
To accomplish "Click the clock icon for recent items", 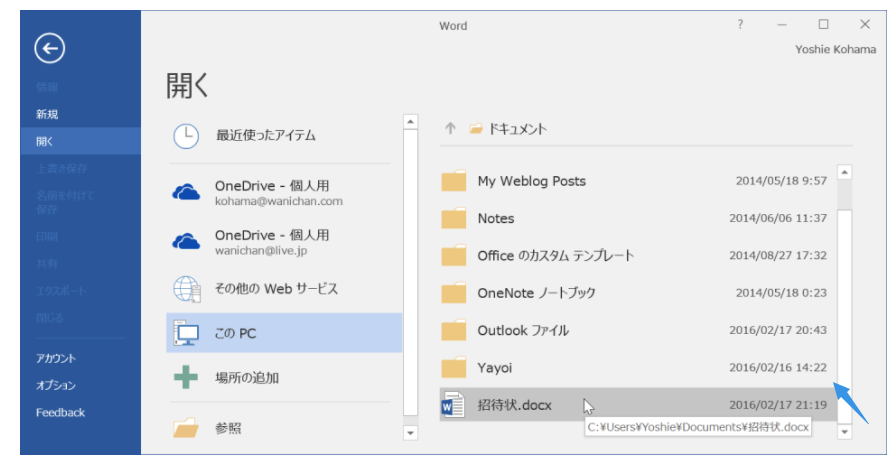I will (186, 136).
